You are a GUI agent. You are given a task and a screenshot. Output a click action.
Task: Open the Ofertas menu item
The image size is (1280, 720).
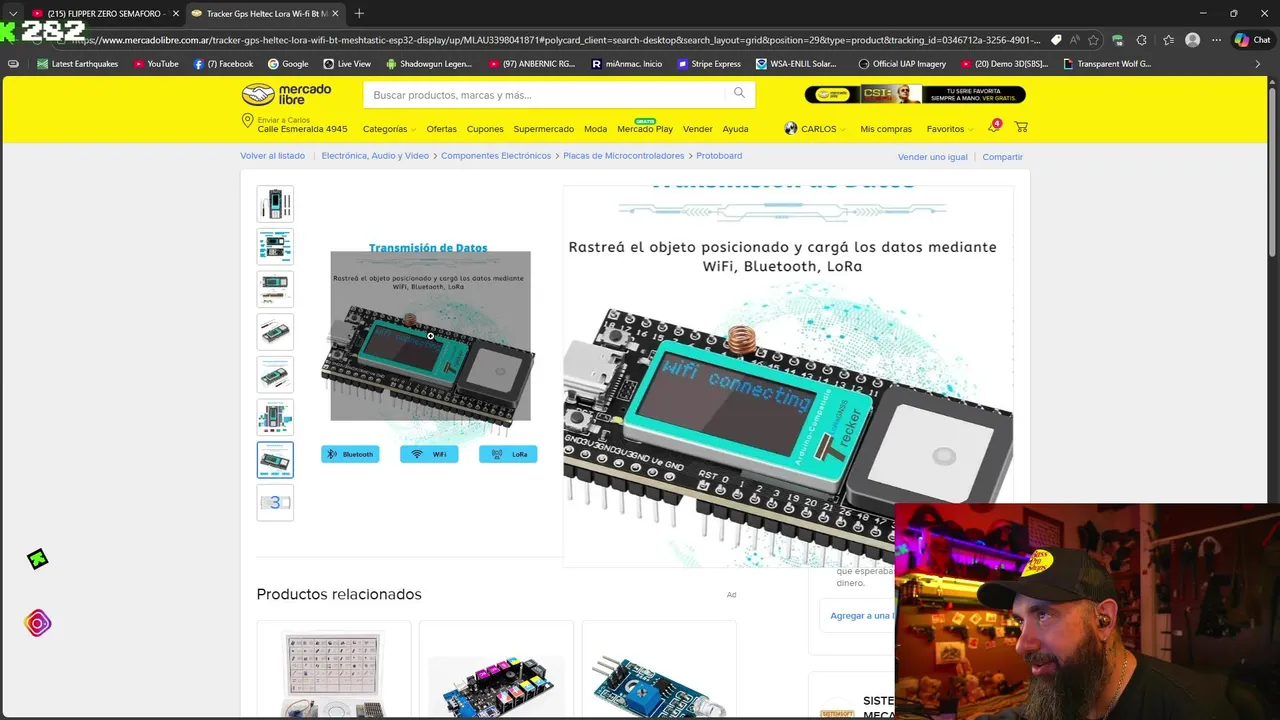(x=441, y=129)
